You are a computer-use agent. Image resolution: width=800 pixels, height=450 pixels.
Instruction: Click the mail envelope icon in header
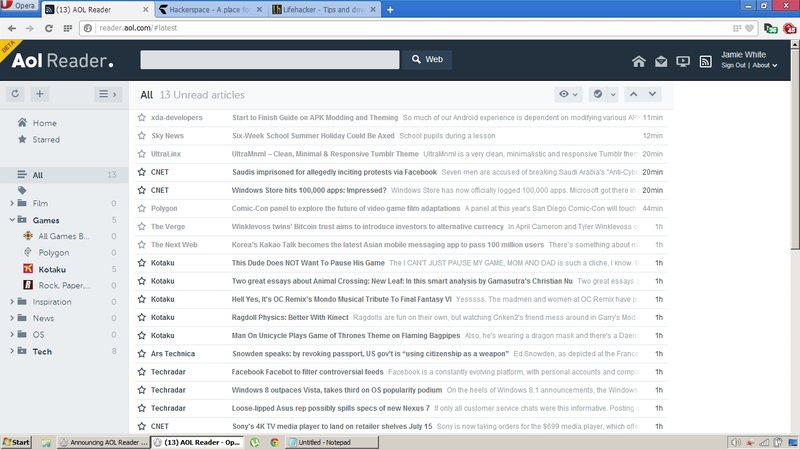[661, 62]
